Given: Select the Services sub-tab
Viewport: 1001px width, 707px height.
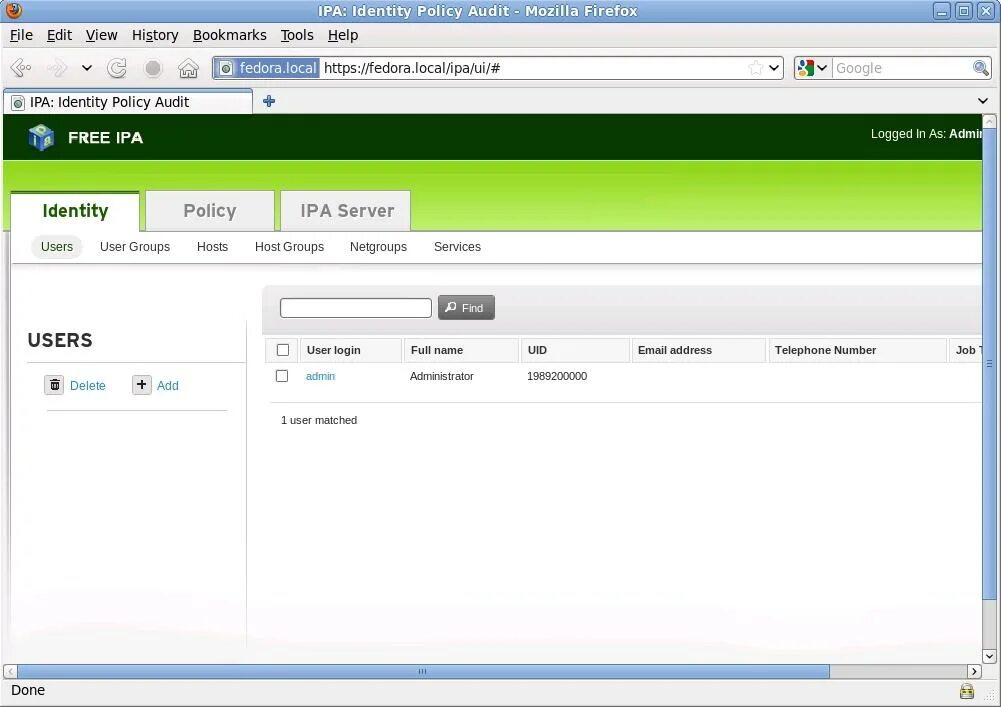Looking at the screenshot, I should [x=457, y=247].
